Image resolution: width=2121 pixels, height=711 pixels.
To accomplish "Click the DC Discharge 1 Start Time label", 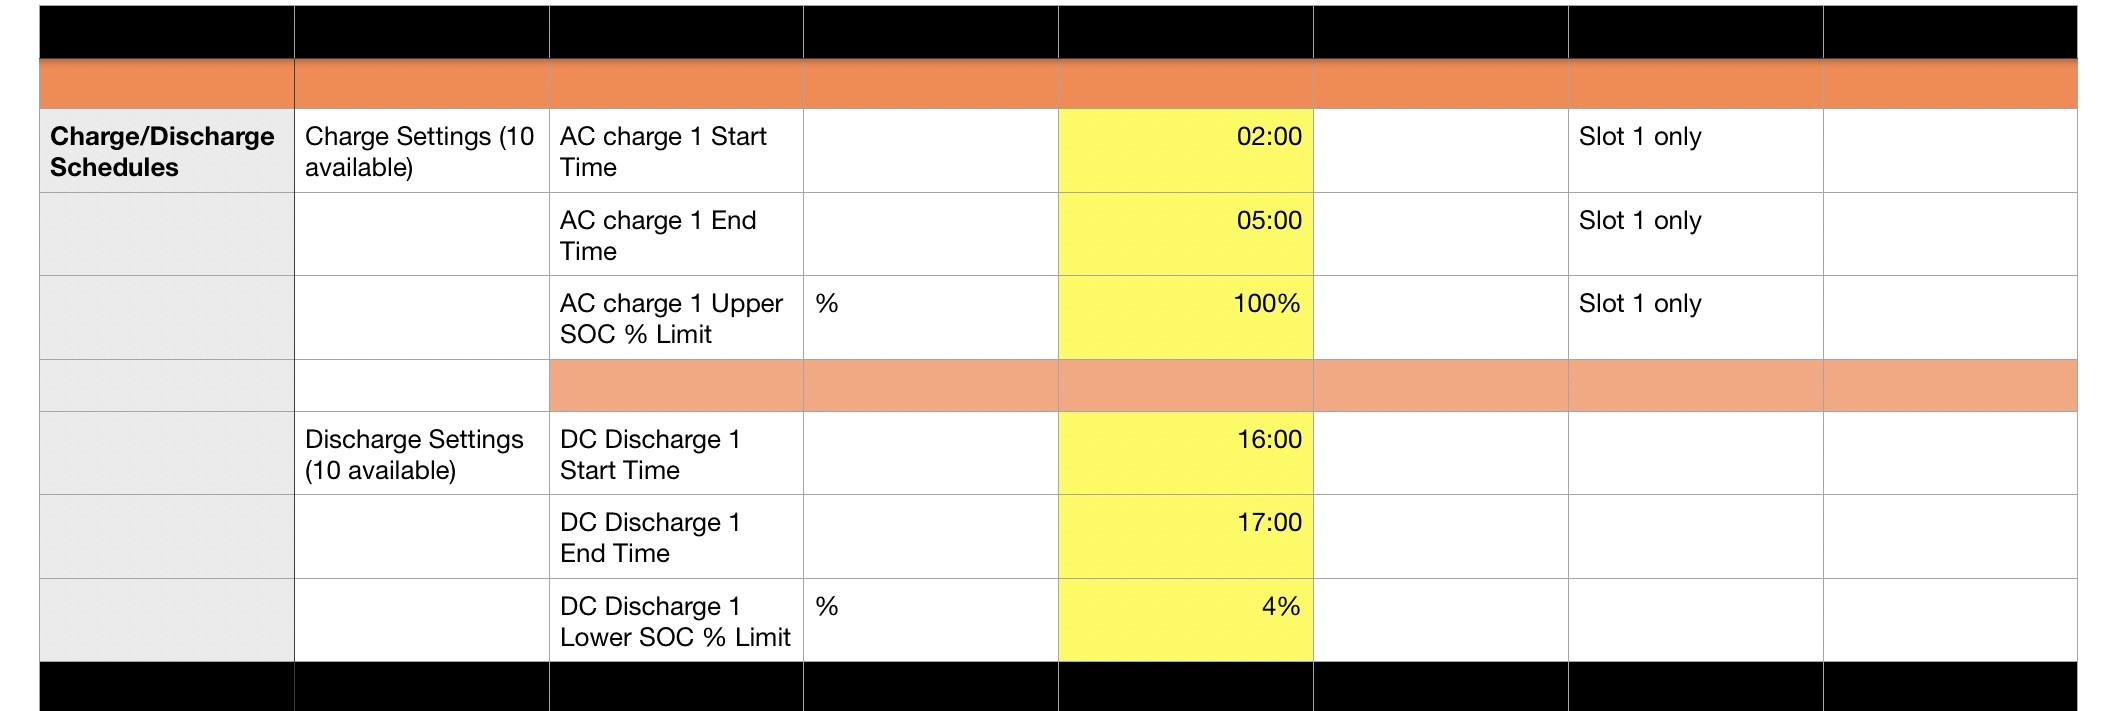I will point(676,454).
